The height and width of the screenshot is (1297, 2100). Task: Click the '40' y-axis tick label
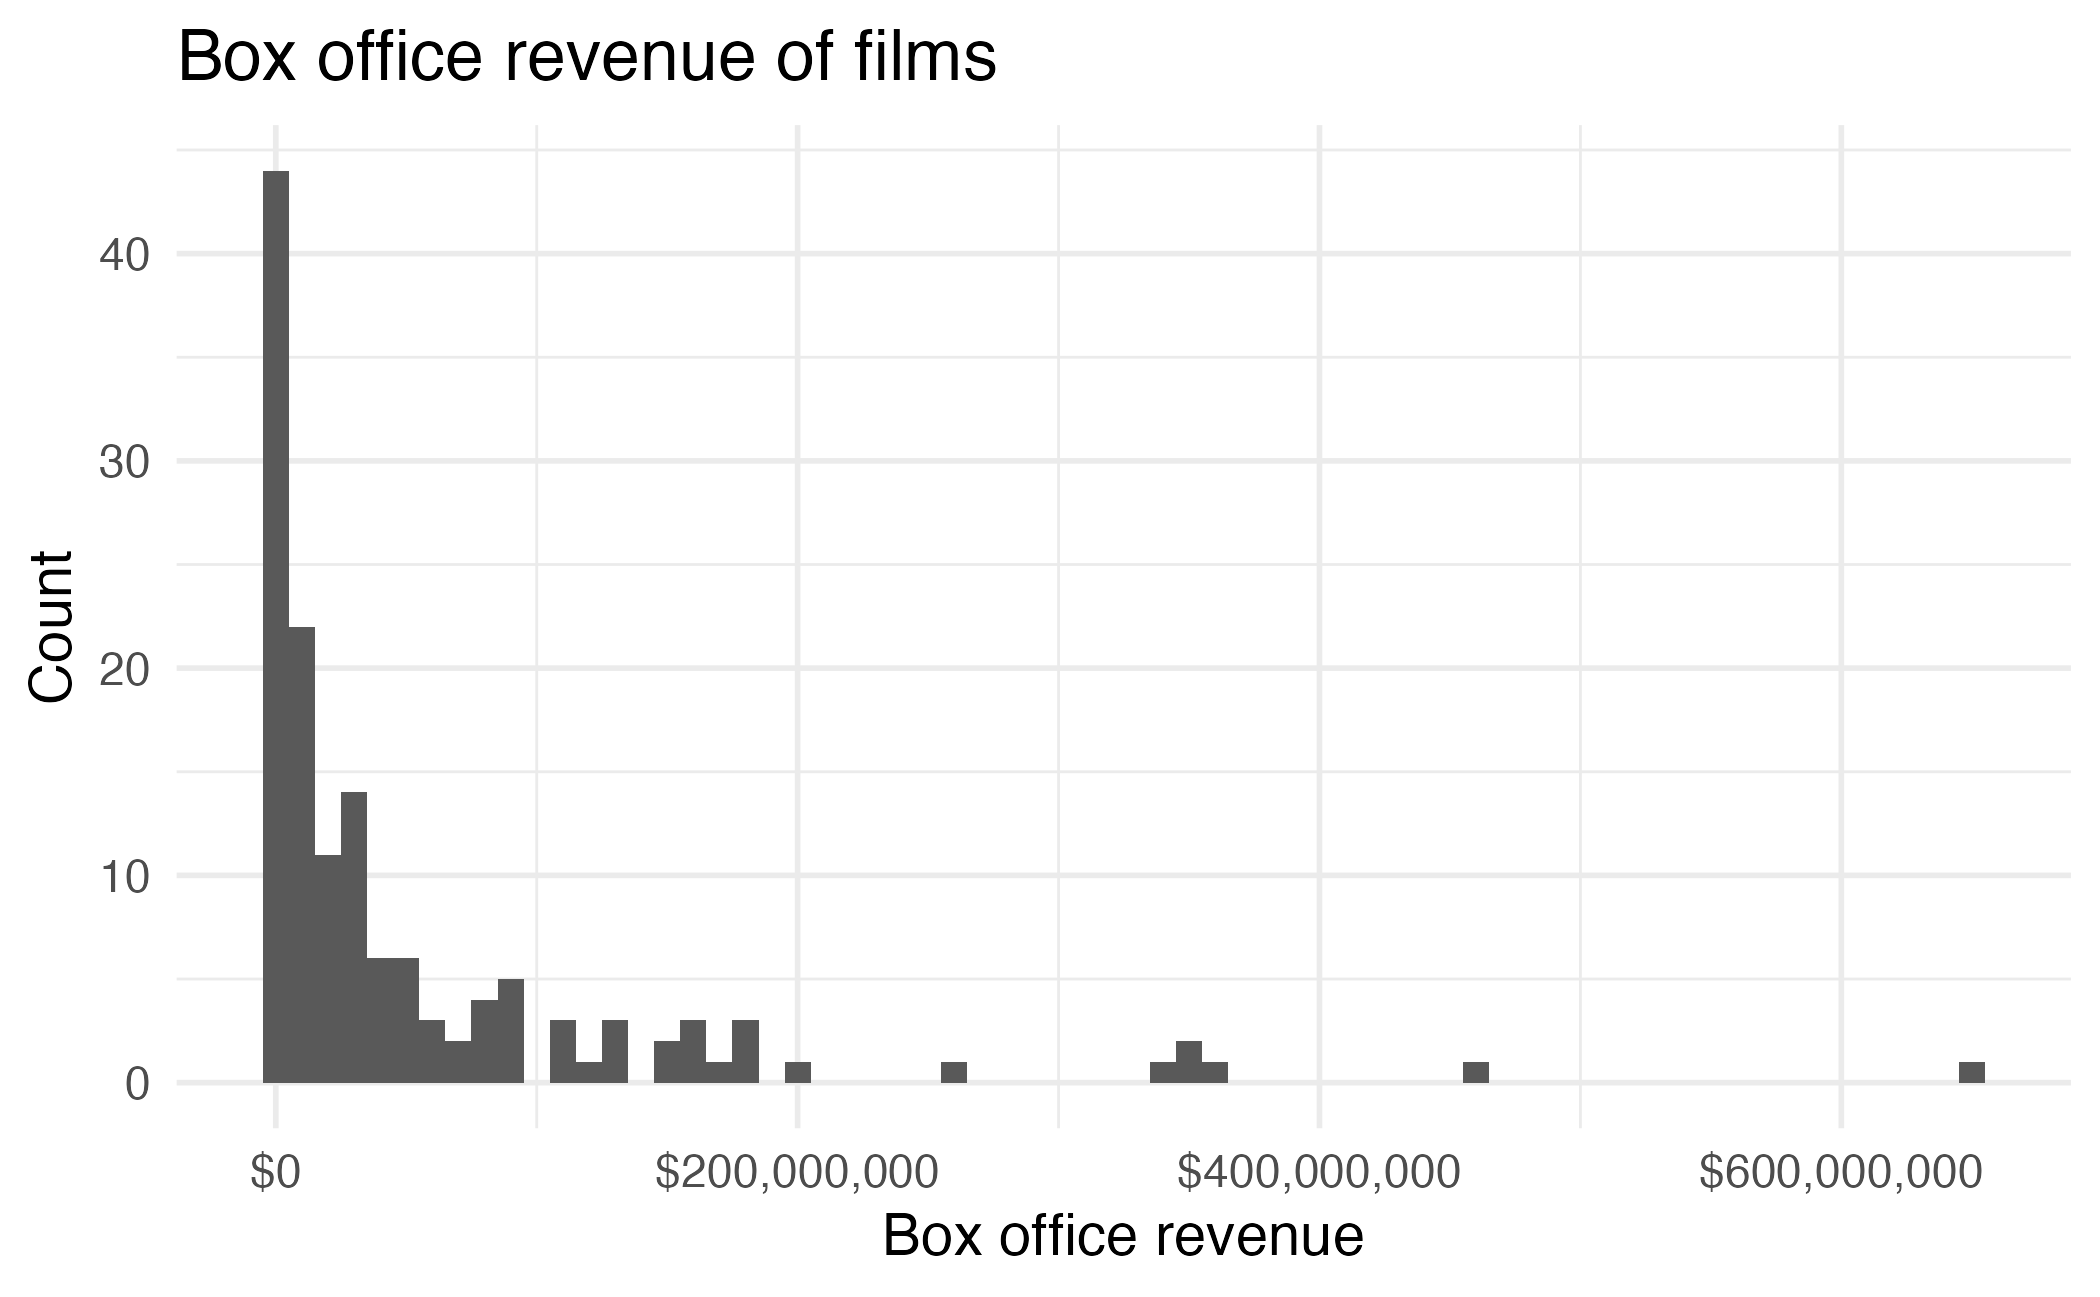(x=124, y=254)
